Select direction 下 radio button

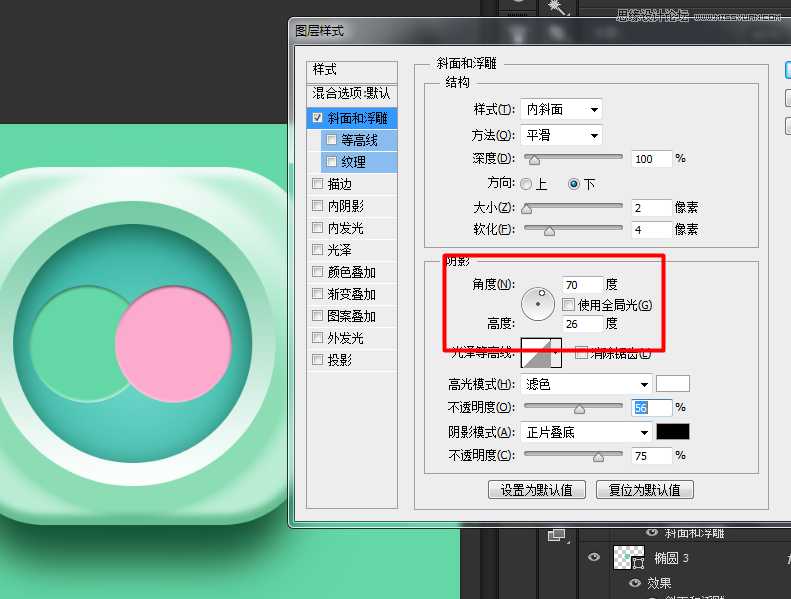point(574,184)
